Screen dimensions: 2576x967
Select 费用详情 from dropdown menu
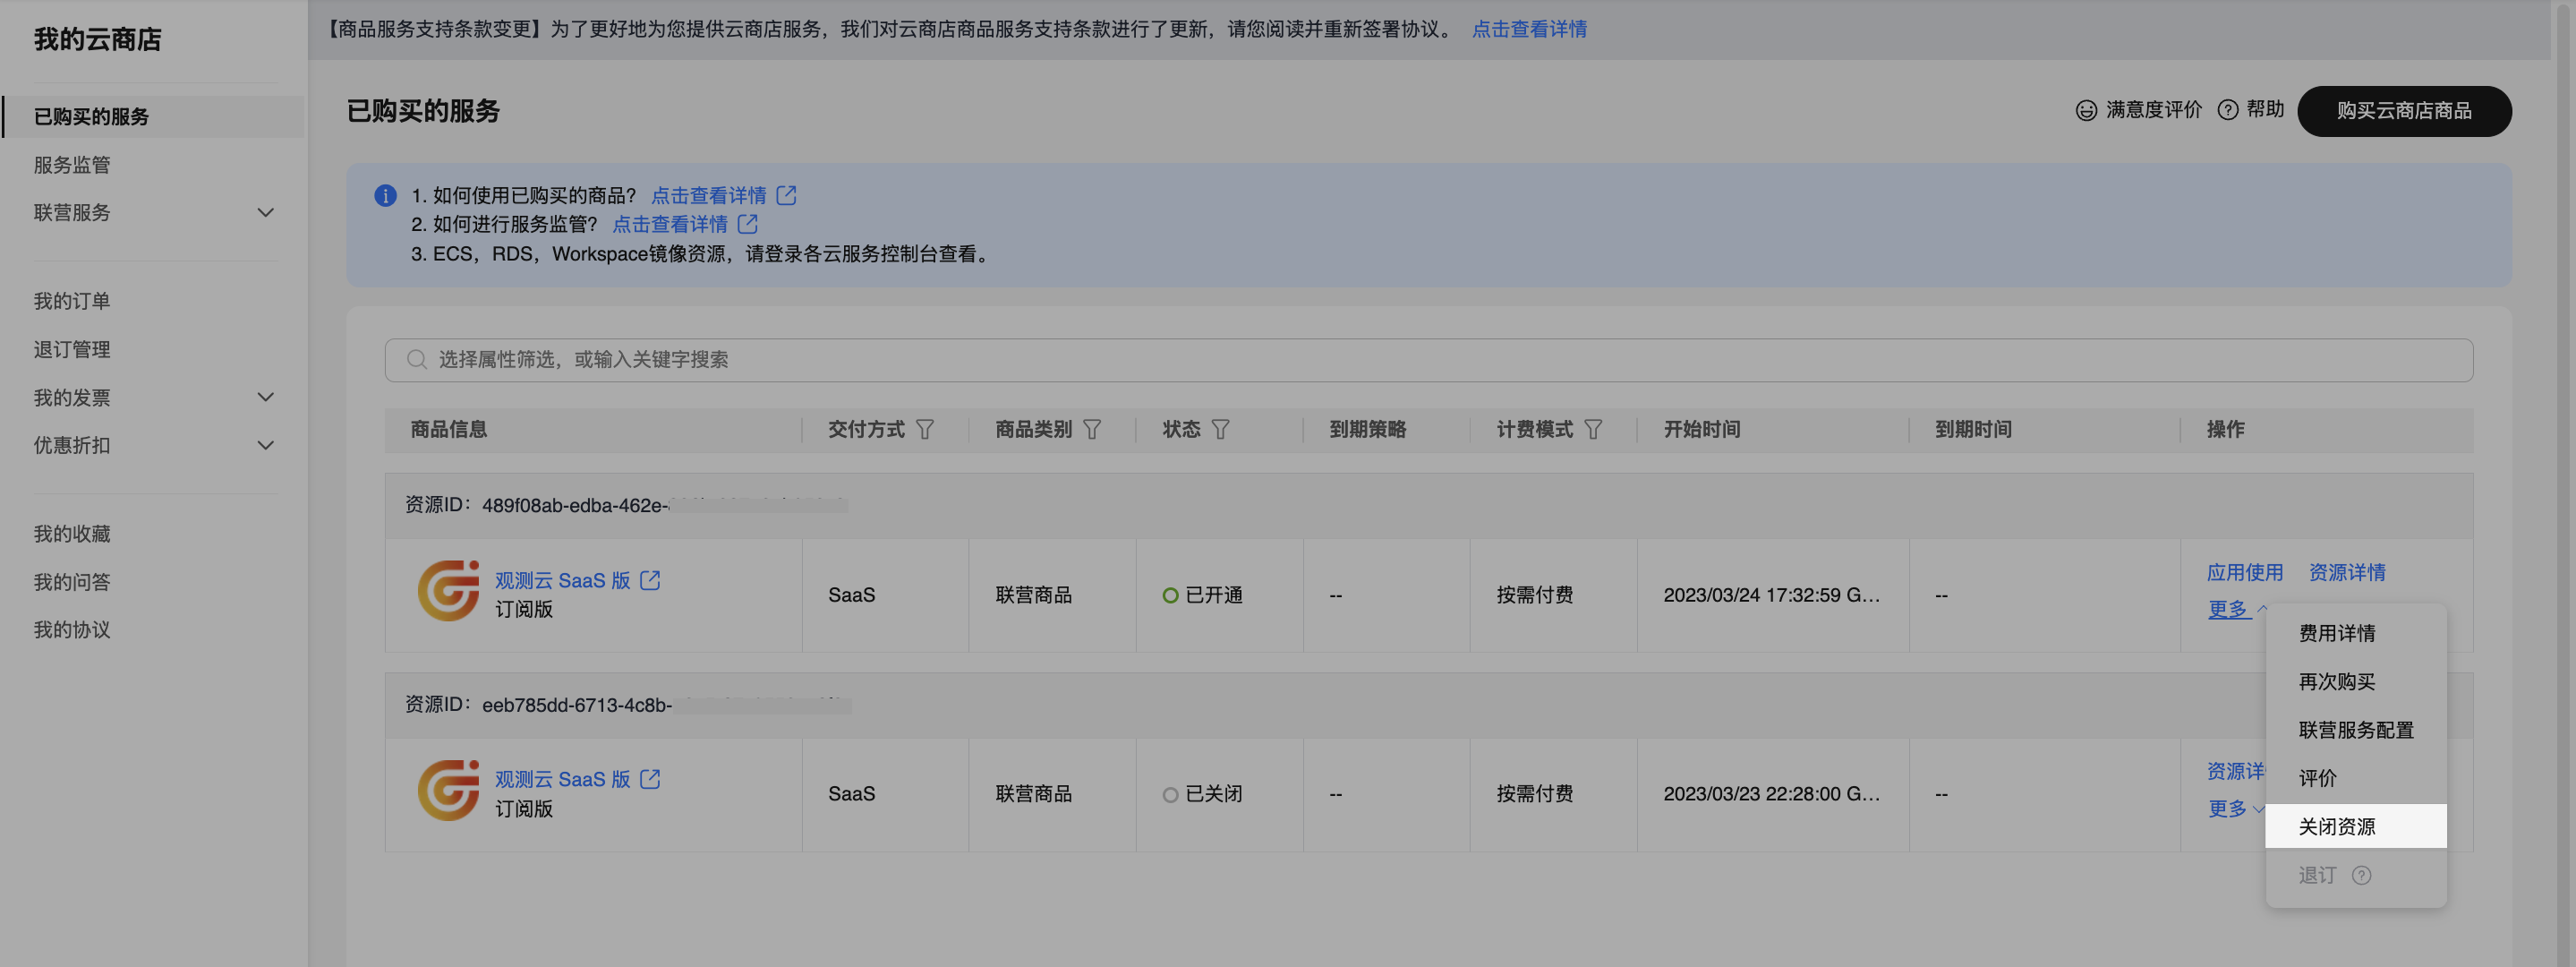pos(2336,633)
